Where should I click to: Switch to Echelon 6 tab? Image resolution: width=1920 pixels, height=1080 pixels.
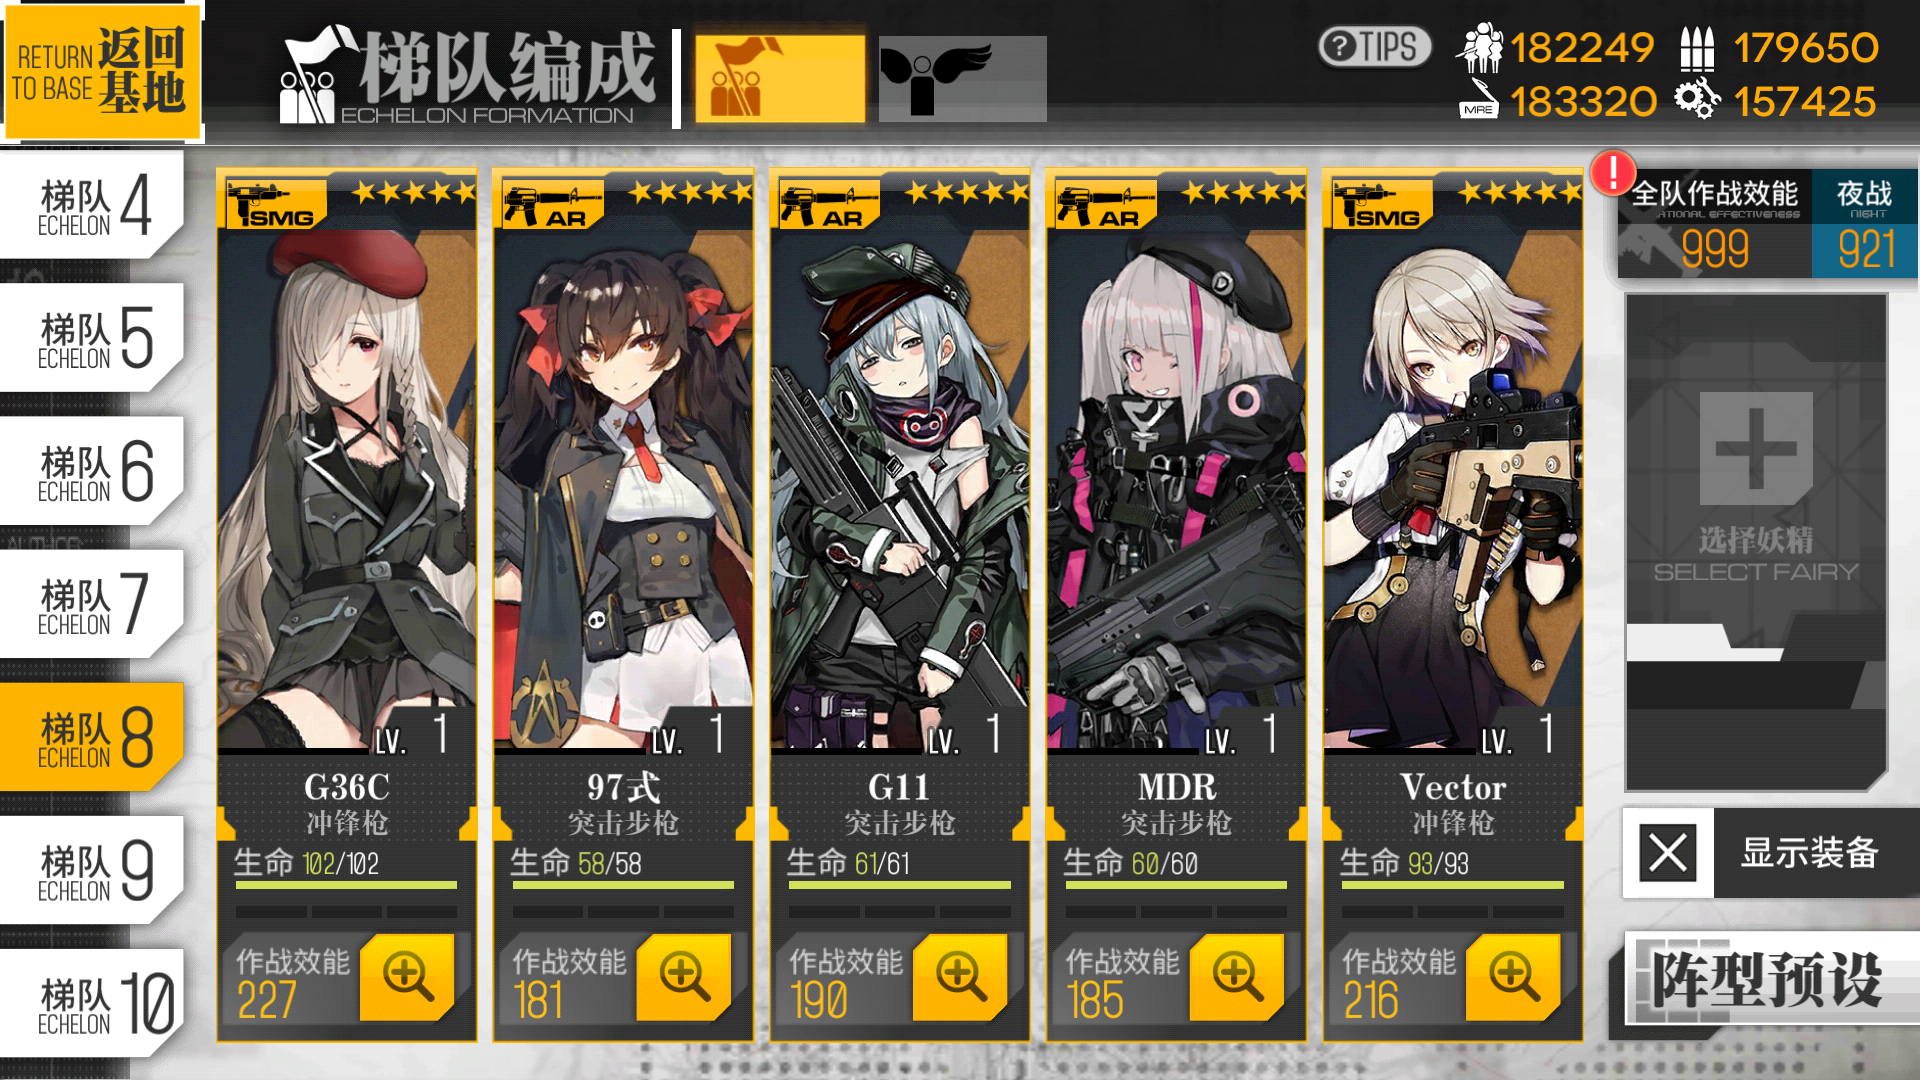pyautogui.click(x=92, y=470)
